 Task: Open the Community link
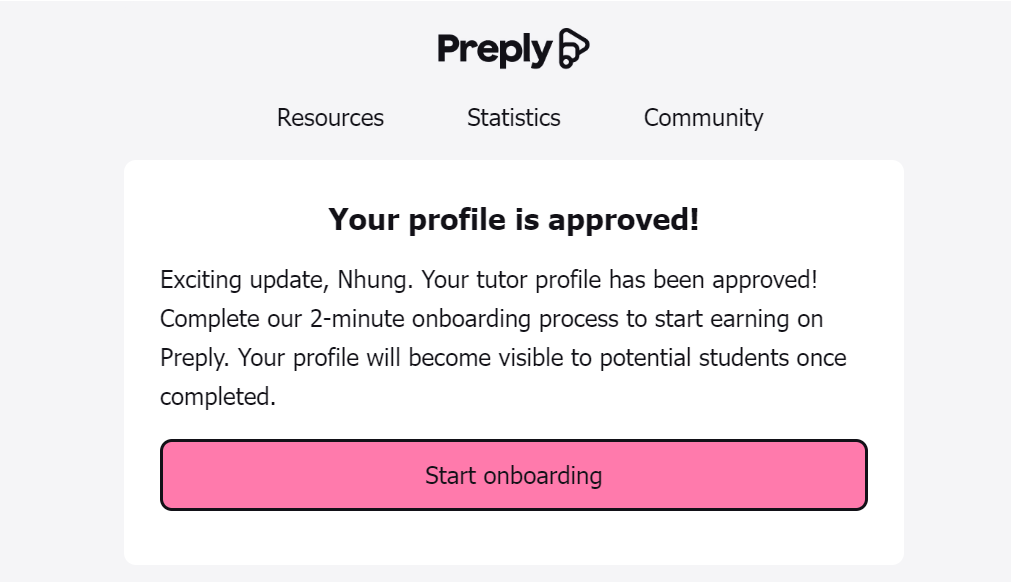pos(703,118)
